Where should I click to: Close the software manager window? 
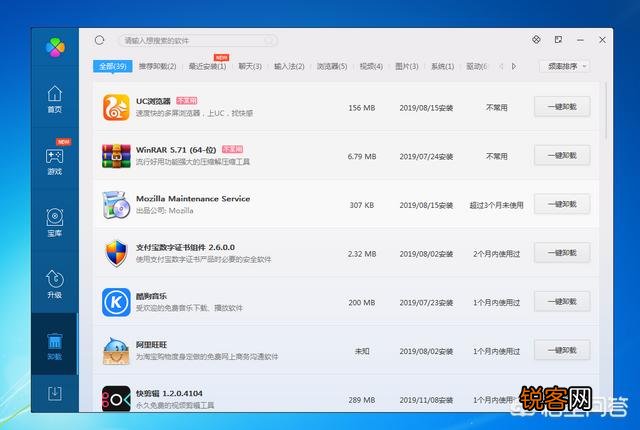(602, 40)
